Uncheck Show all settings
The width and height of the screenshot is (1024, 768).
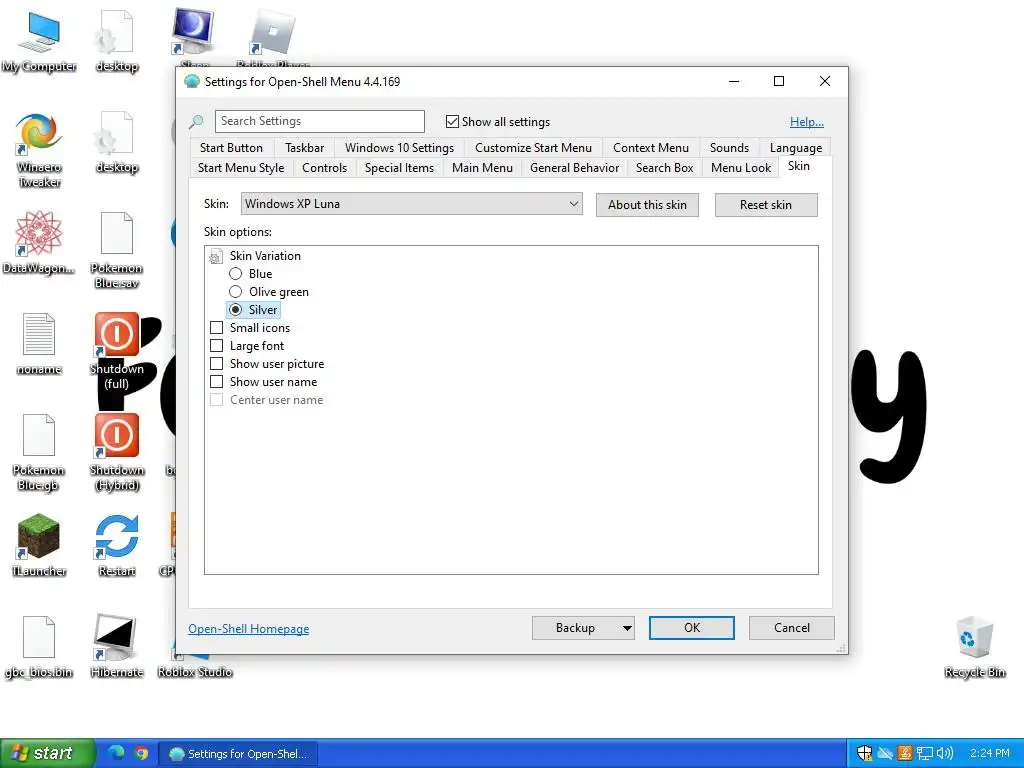click(x=452, y=121)
